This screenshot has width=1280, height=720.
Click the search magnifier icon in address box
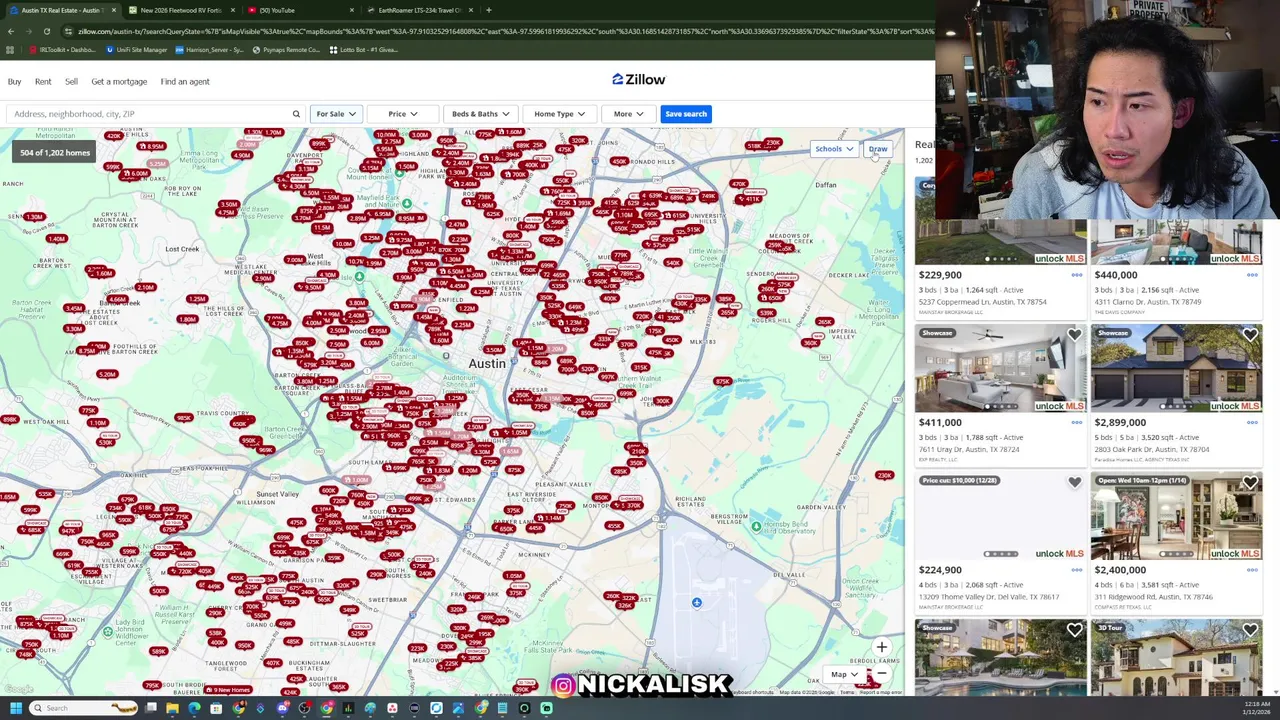(x=296, y=114)
